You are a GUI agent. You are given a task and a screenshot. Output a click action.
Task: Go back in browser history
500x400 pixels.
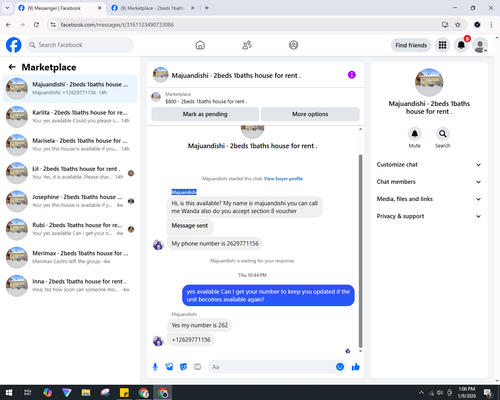point(8,25)
